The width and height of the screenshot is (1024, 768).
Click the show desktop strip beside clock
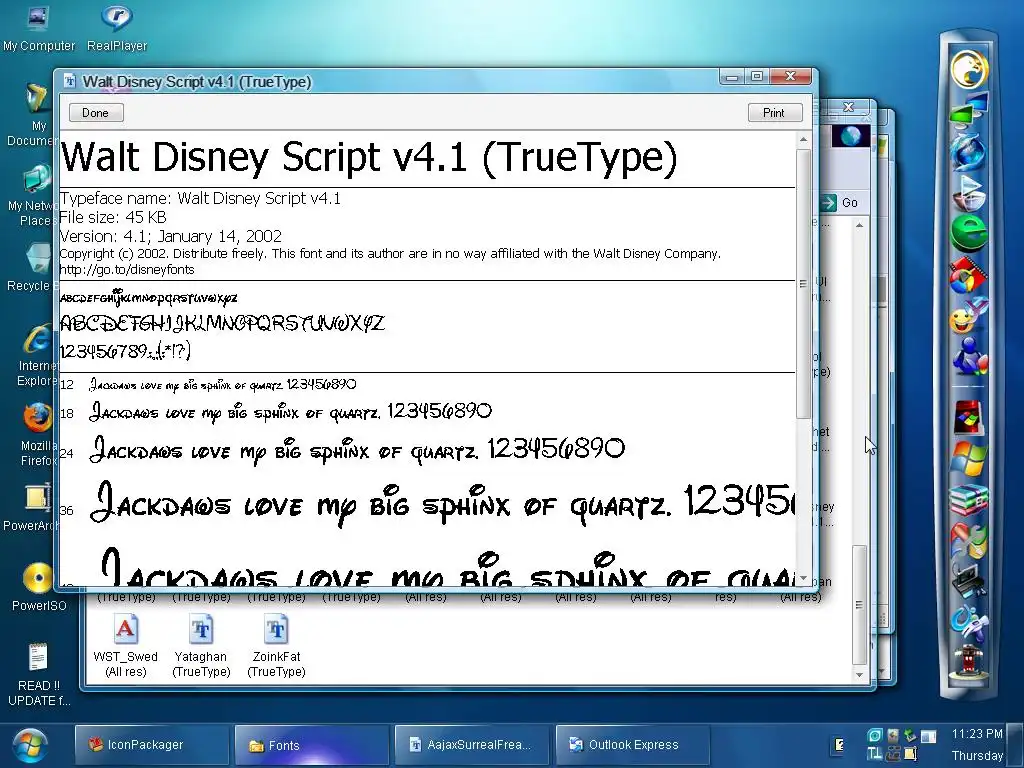(x=1016, y=745)
